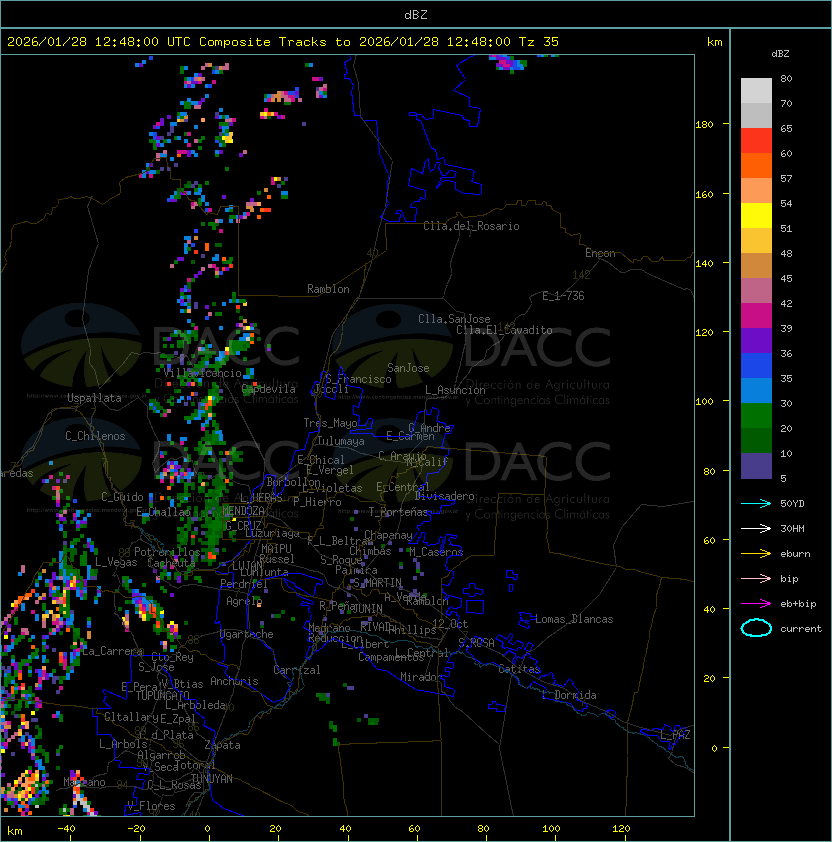Click the 100 km horizontal axis tick
This screenshot has height=842, width=832.
point(552,829)
